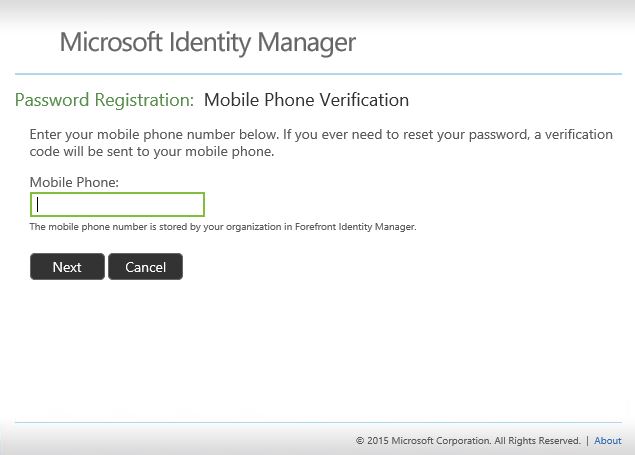This screenshot has width=635, height=455.
Task: Click the divider line above the footer
Action: (x=318, y=423)
